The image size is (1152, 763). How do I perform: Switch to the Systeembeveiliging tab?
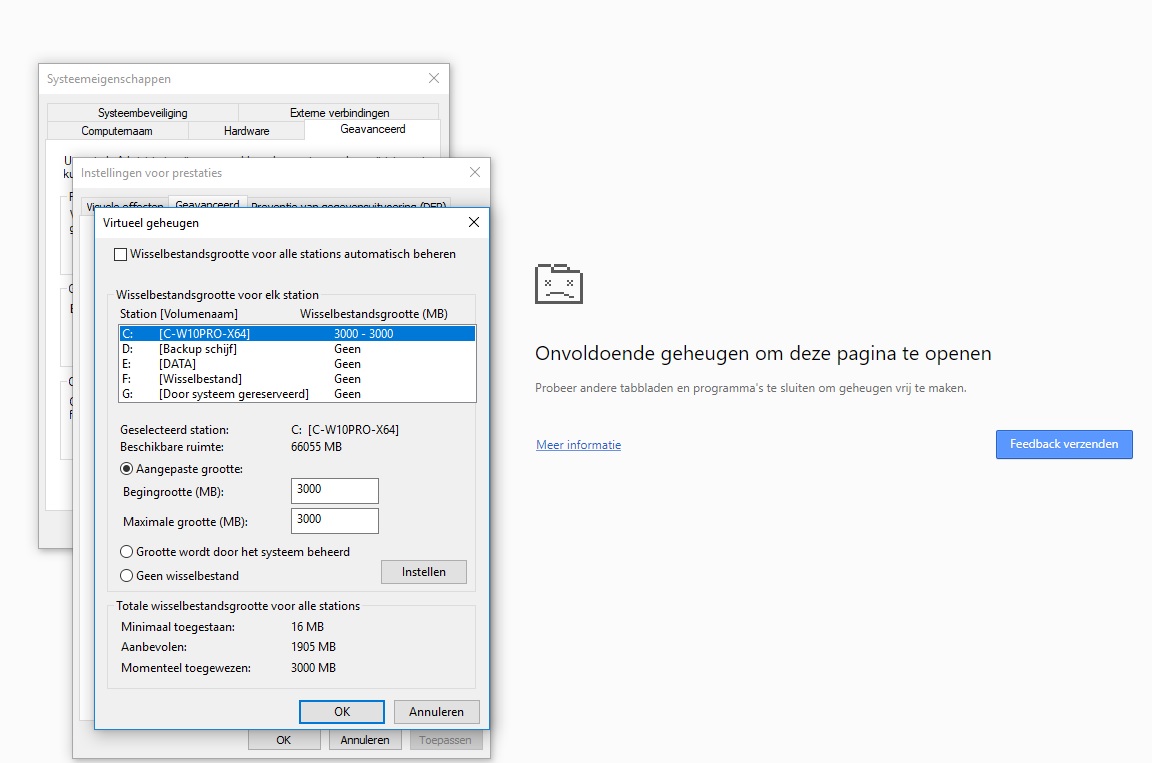(142, 113)
